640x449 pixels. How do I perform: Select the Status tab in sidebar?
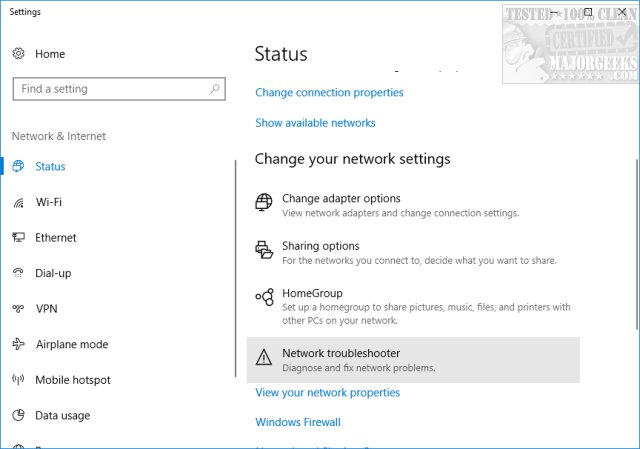50,166
